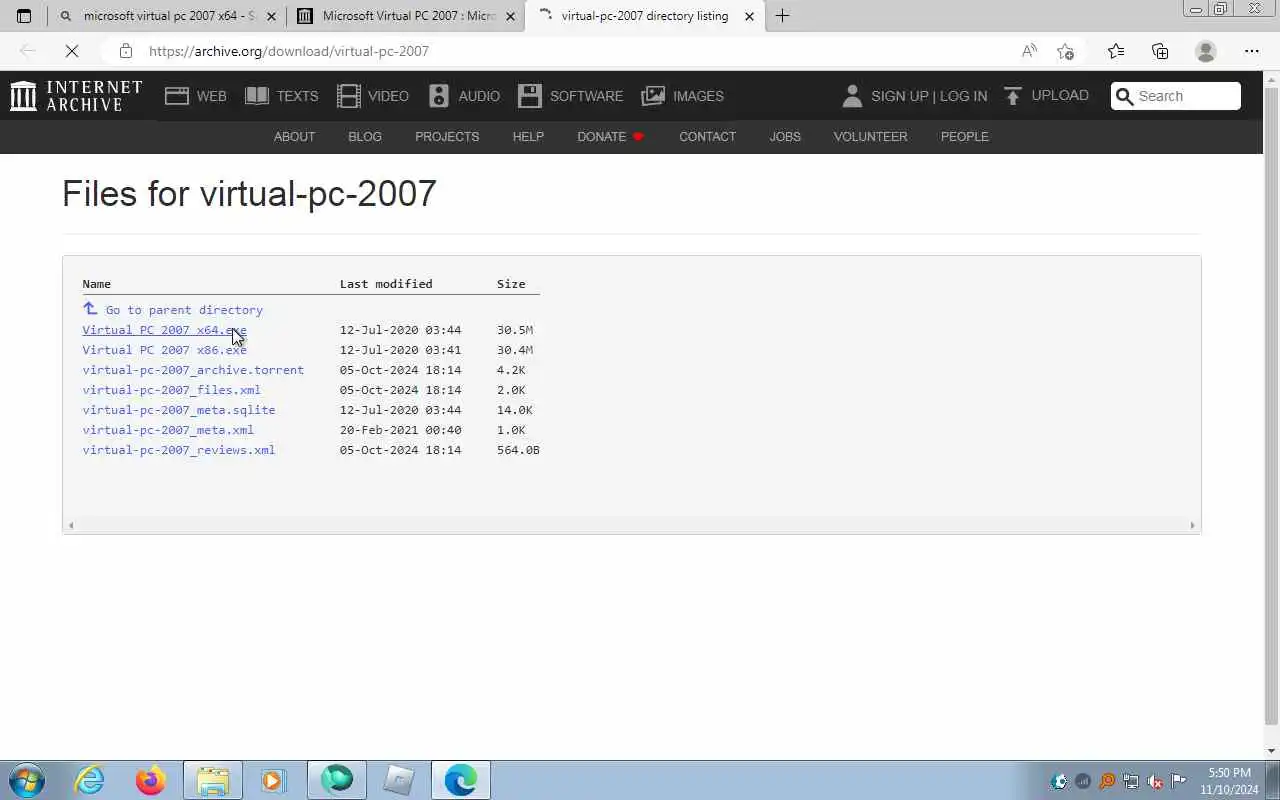The image size is (1280, 800).
Task: Switch to the microsoft virtual pc 2007 x64 search tab
Action: 168,16
